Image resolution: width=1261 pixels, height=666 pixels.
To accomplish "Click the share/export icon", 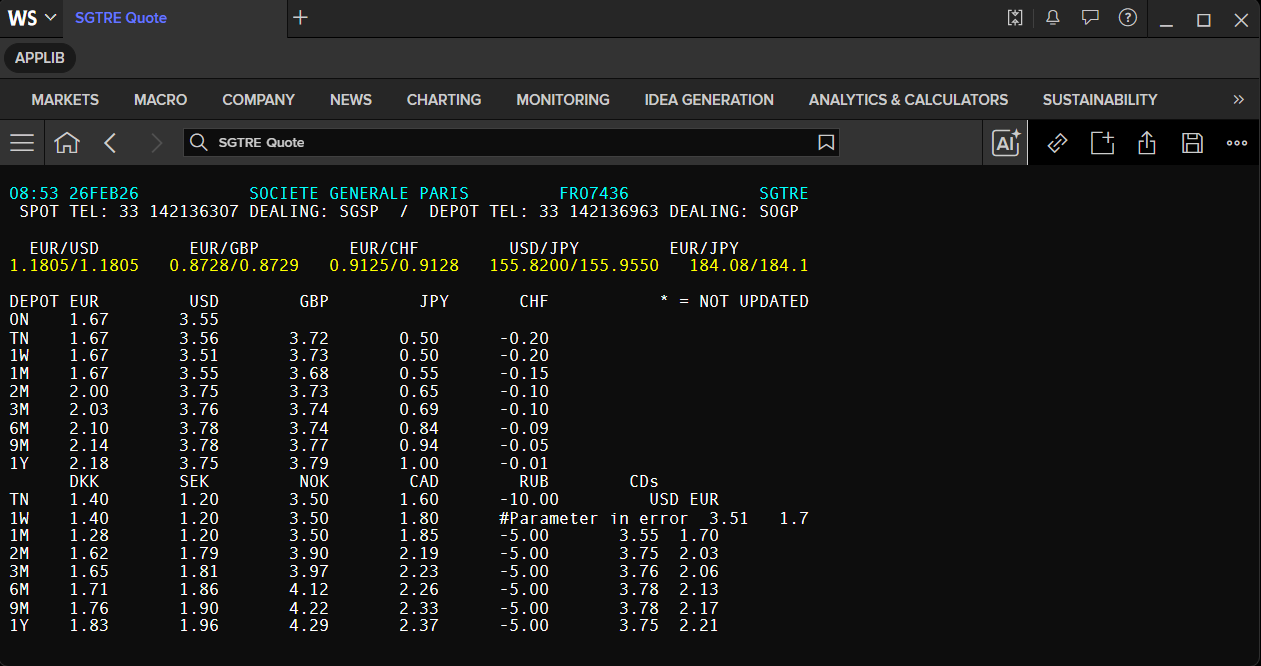I will [1147, 143].
